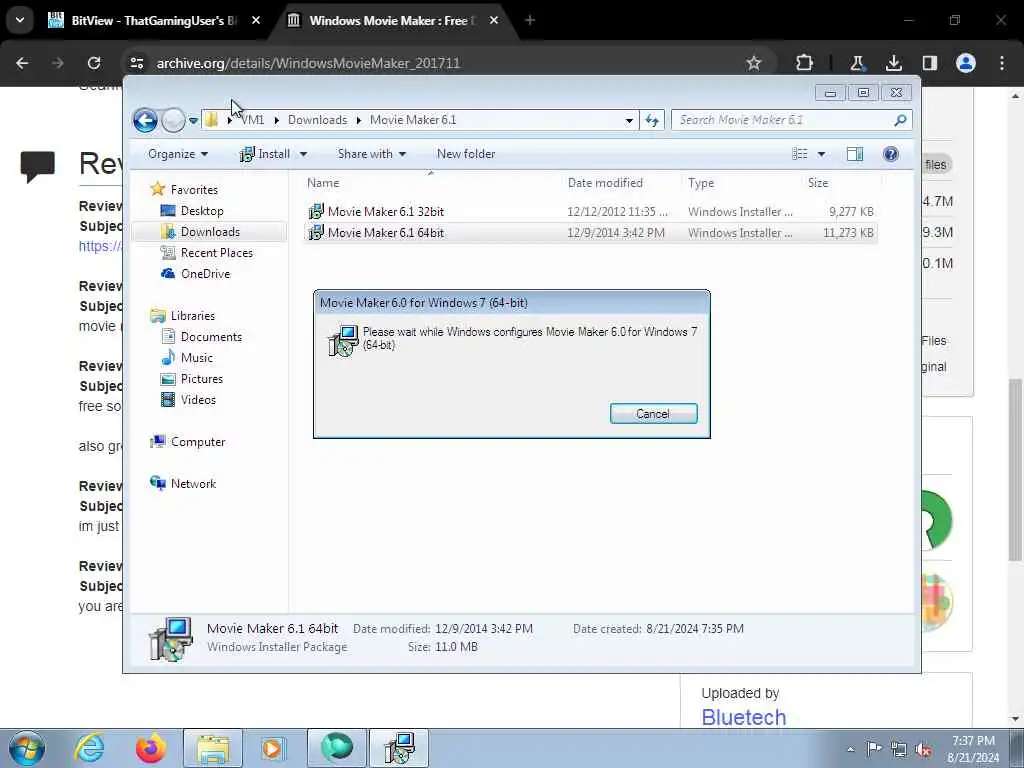Screen dimensions: 1024x768
Task: Open a new browser tab
Action: pyautogui.click(x=530, y=20)
